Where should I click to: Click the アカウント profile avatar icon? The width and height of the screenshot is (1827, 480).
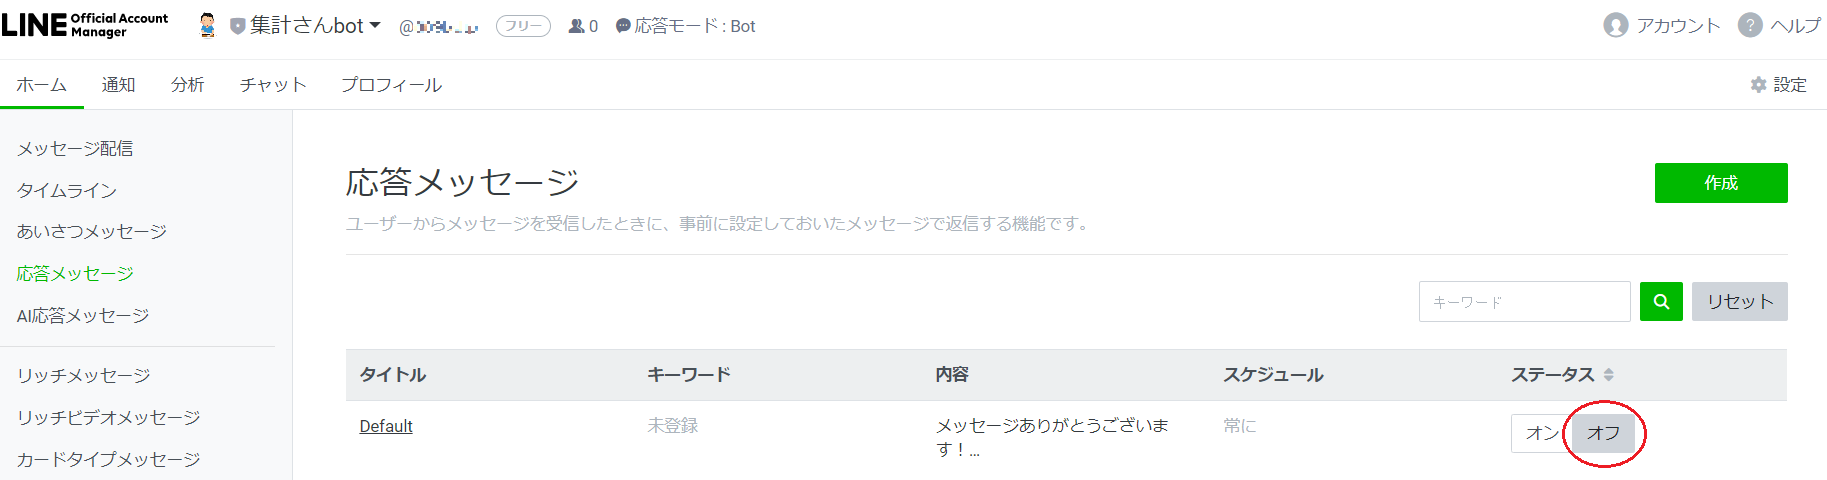1616,25
